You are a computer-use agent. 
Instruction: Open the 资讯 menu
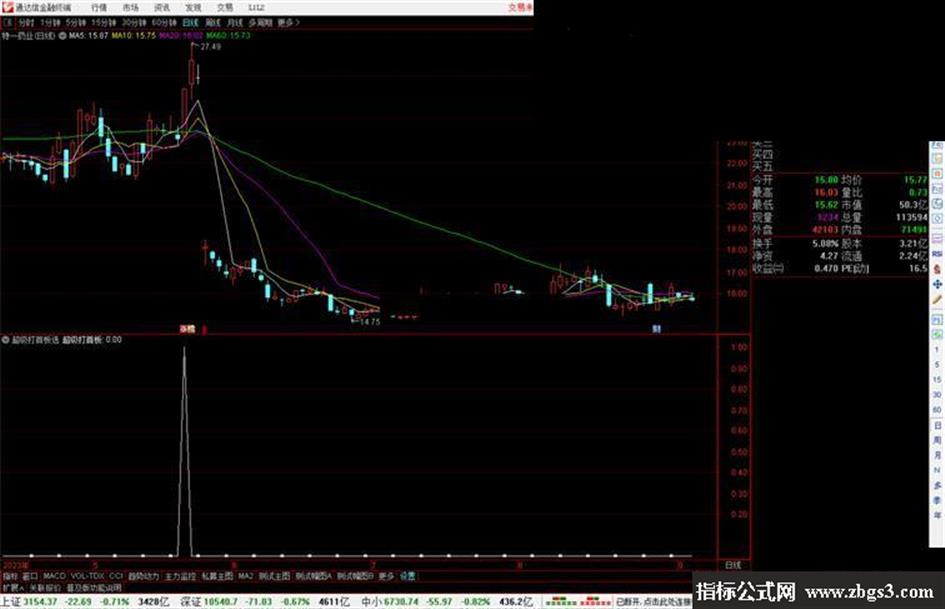[162, 8]
